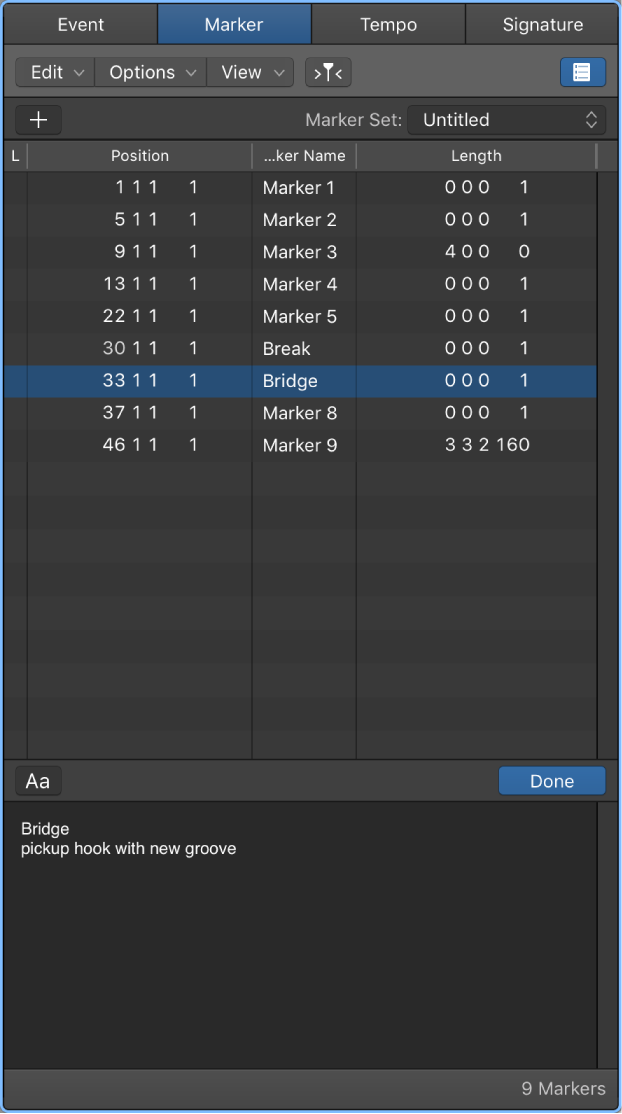
Task: Open the Options dropdown menu
Action: pos(151,72)
